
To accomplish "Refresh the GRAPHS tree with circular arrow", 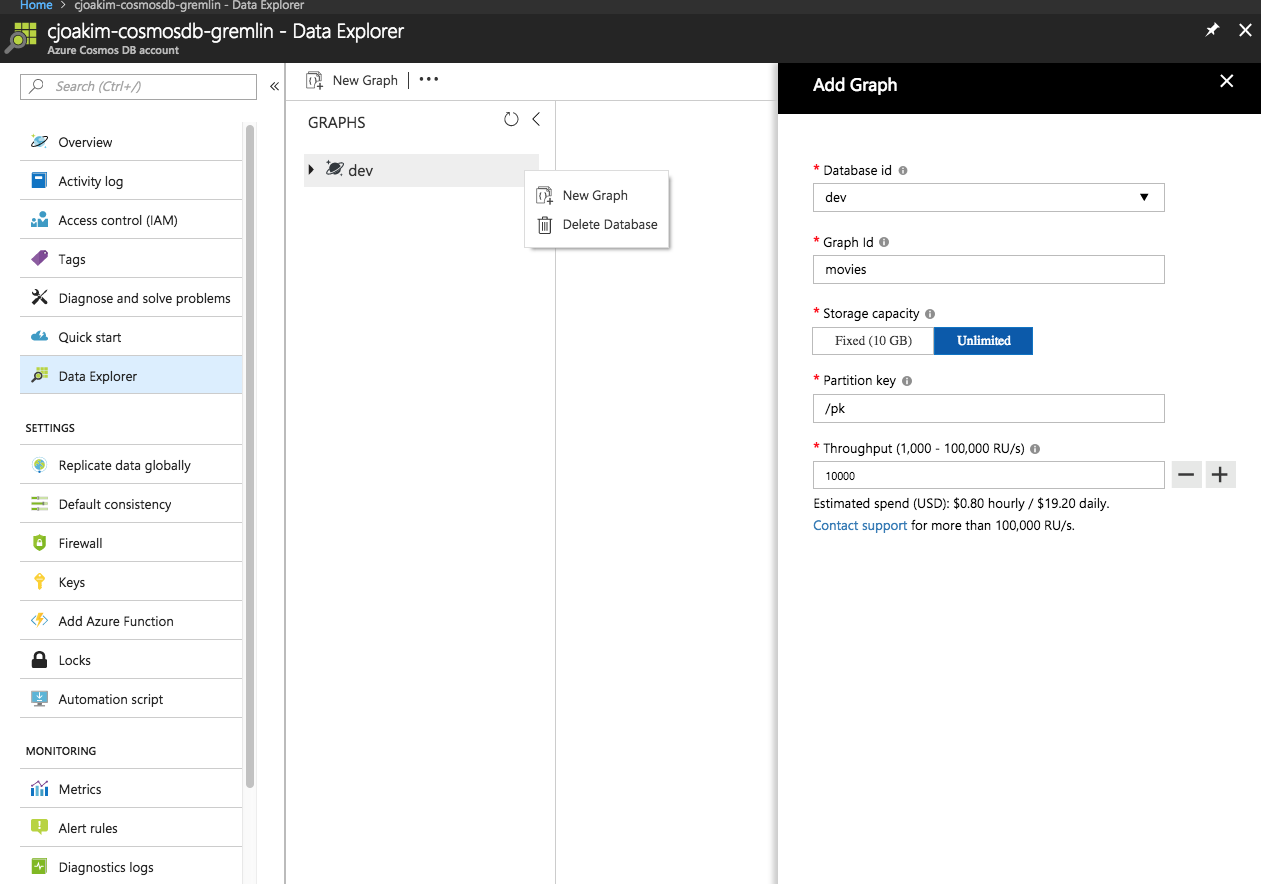I will (x=511, y=120).
